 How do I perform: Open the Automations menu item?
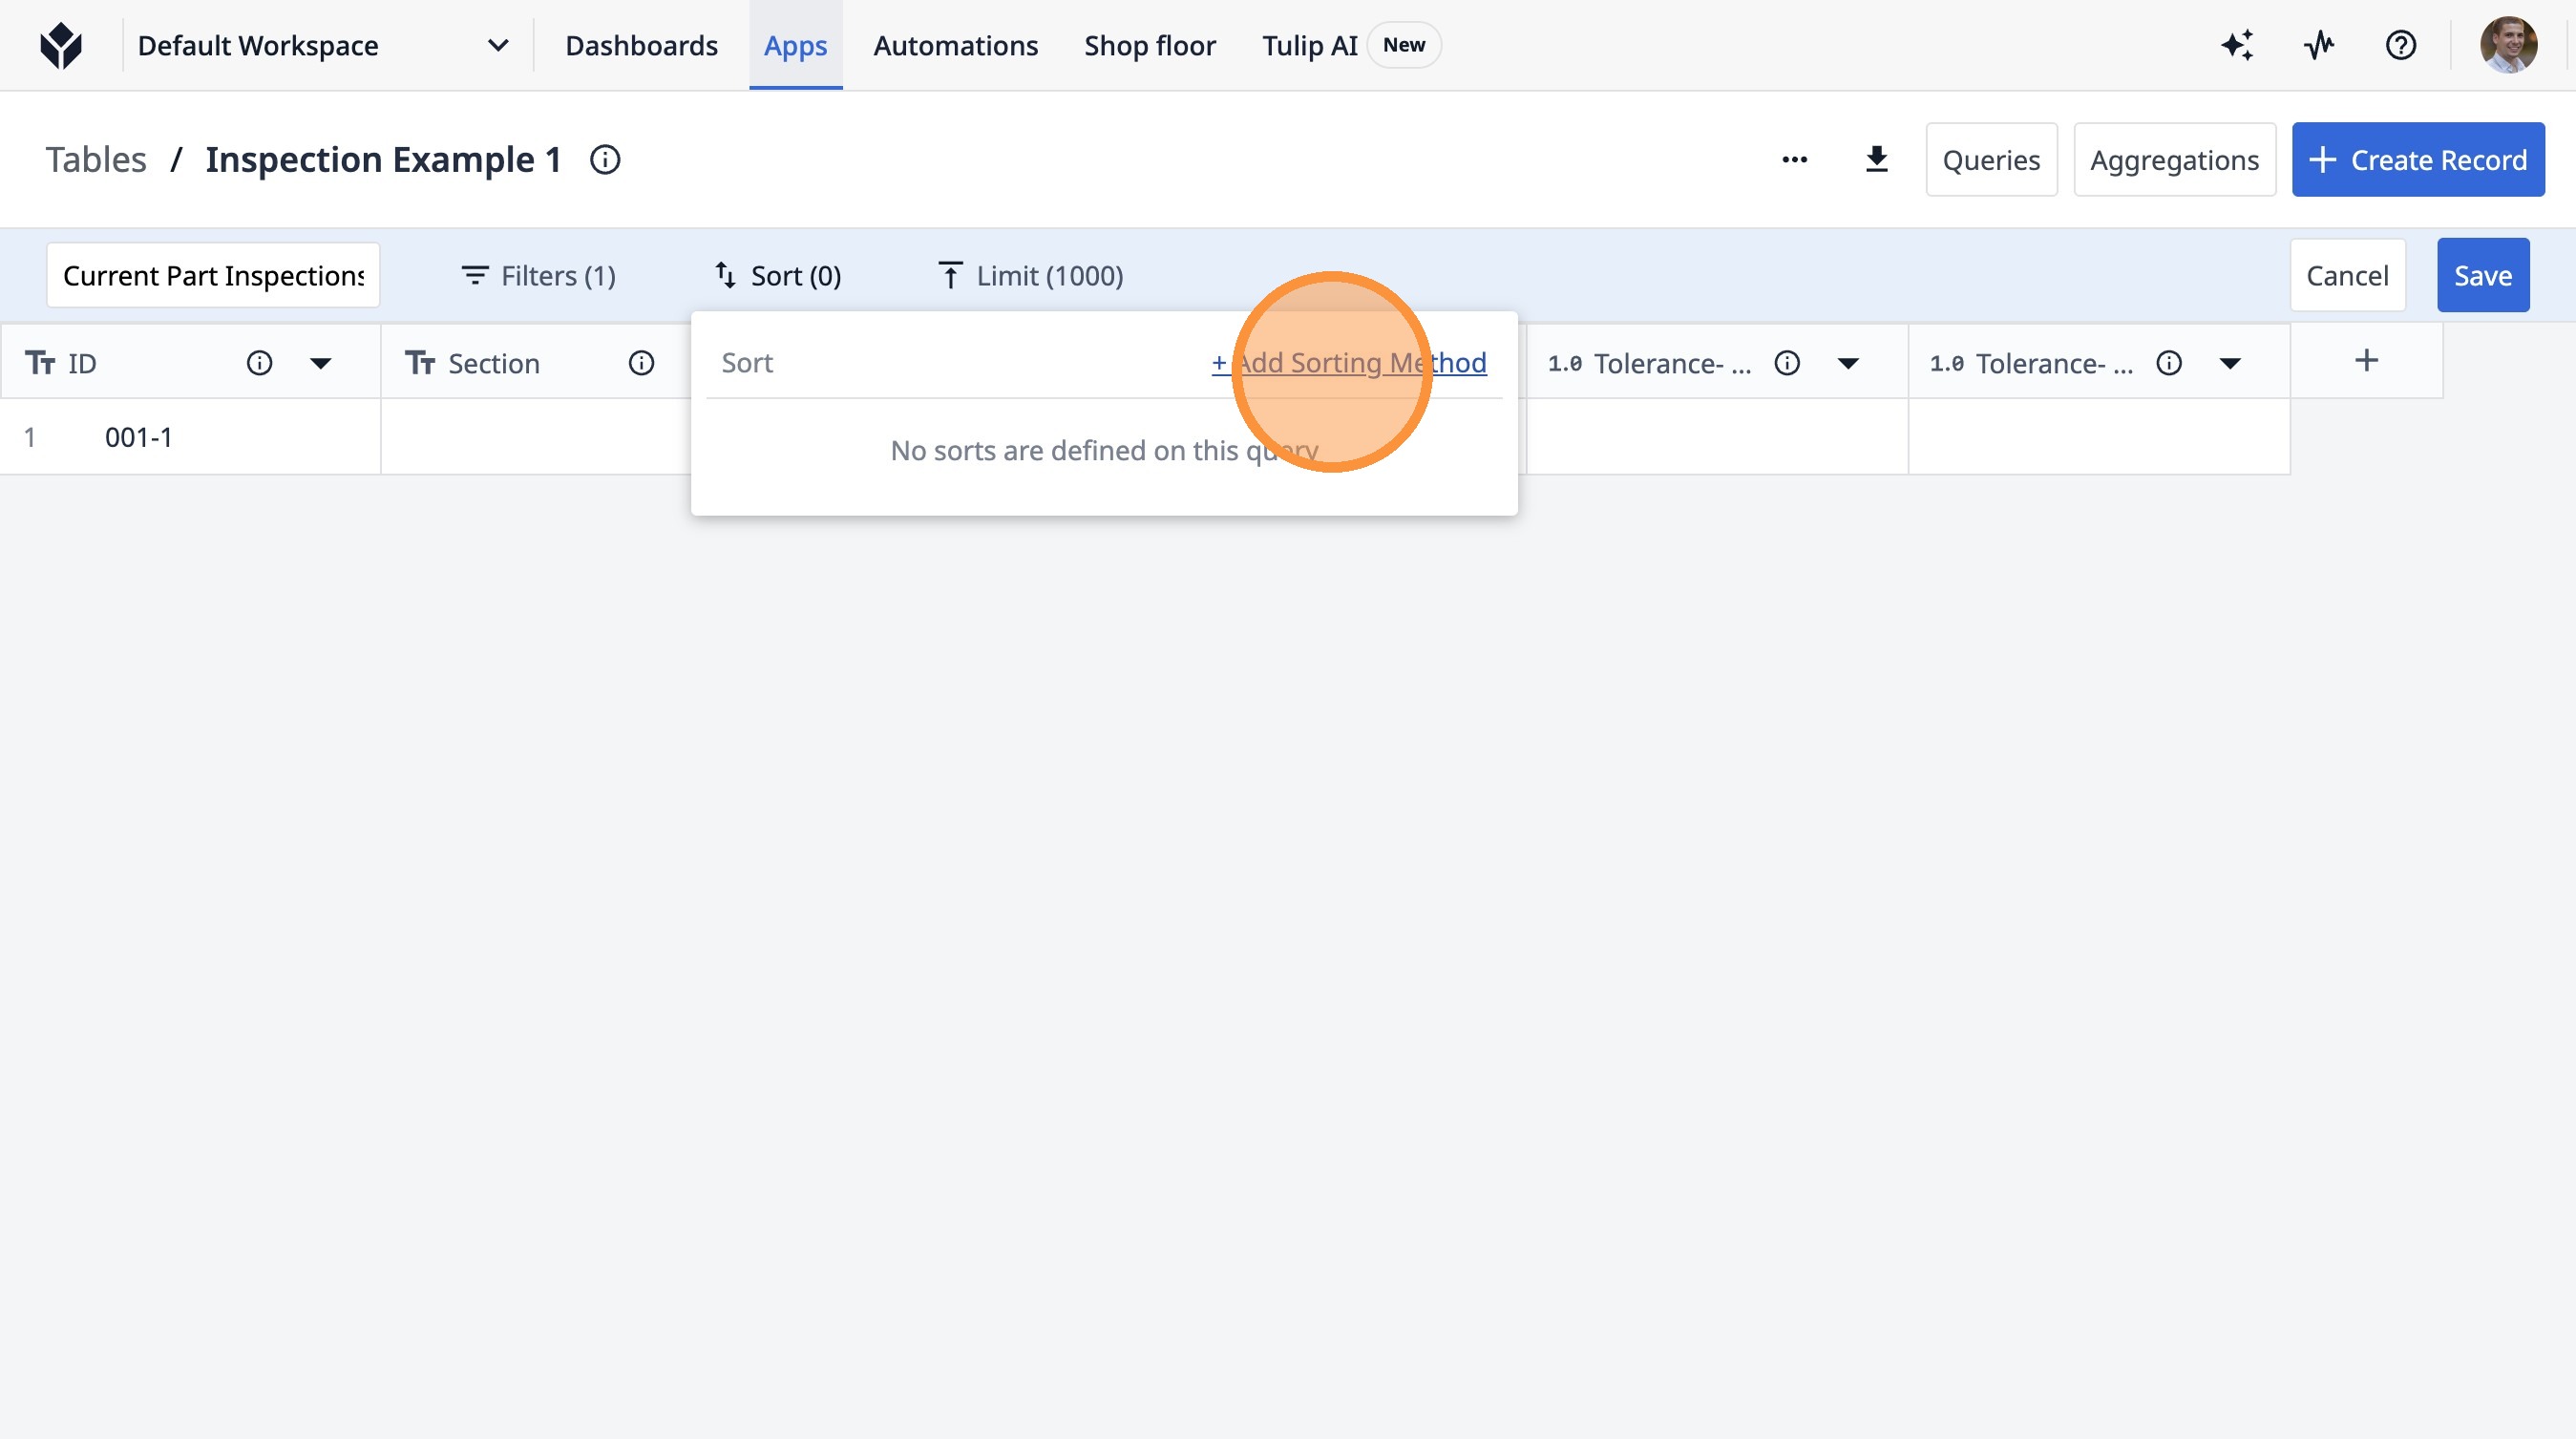pyautogui.click(x=955, y=45)
